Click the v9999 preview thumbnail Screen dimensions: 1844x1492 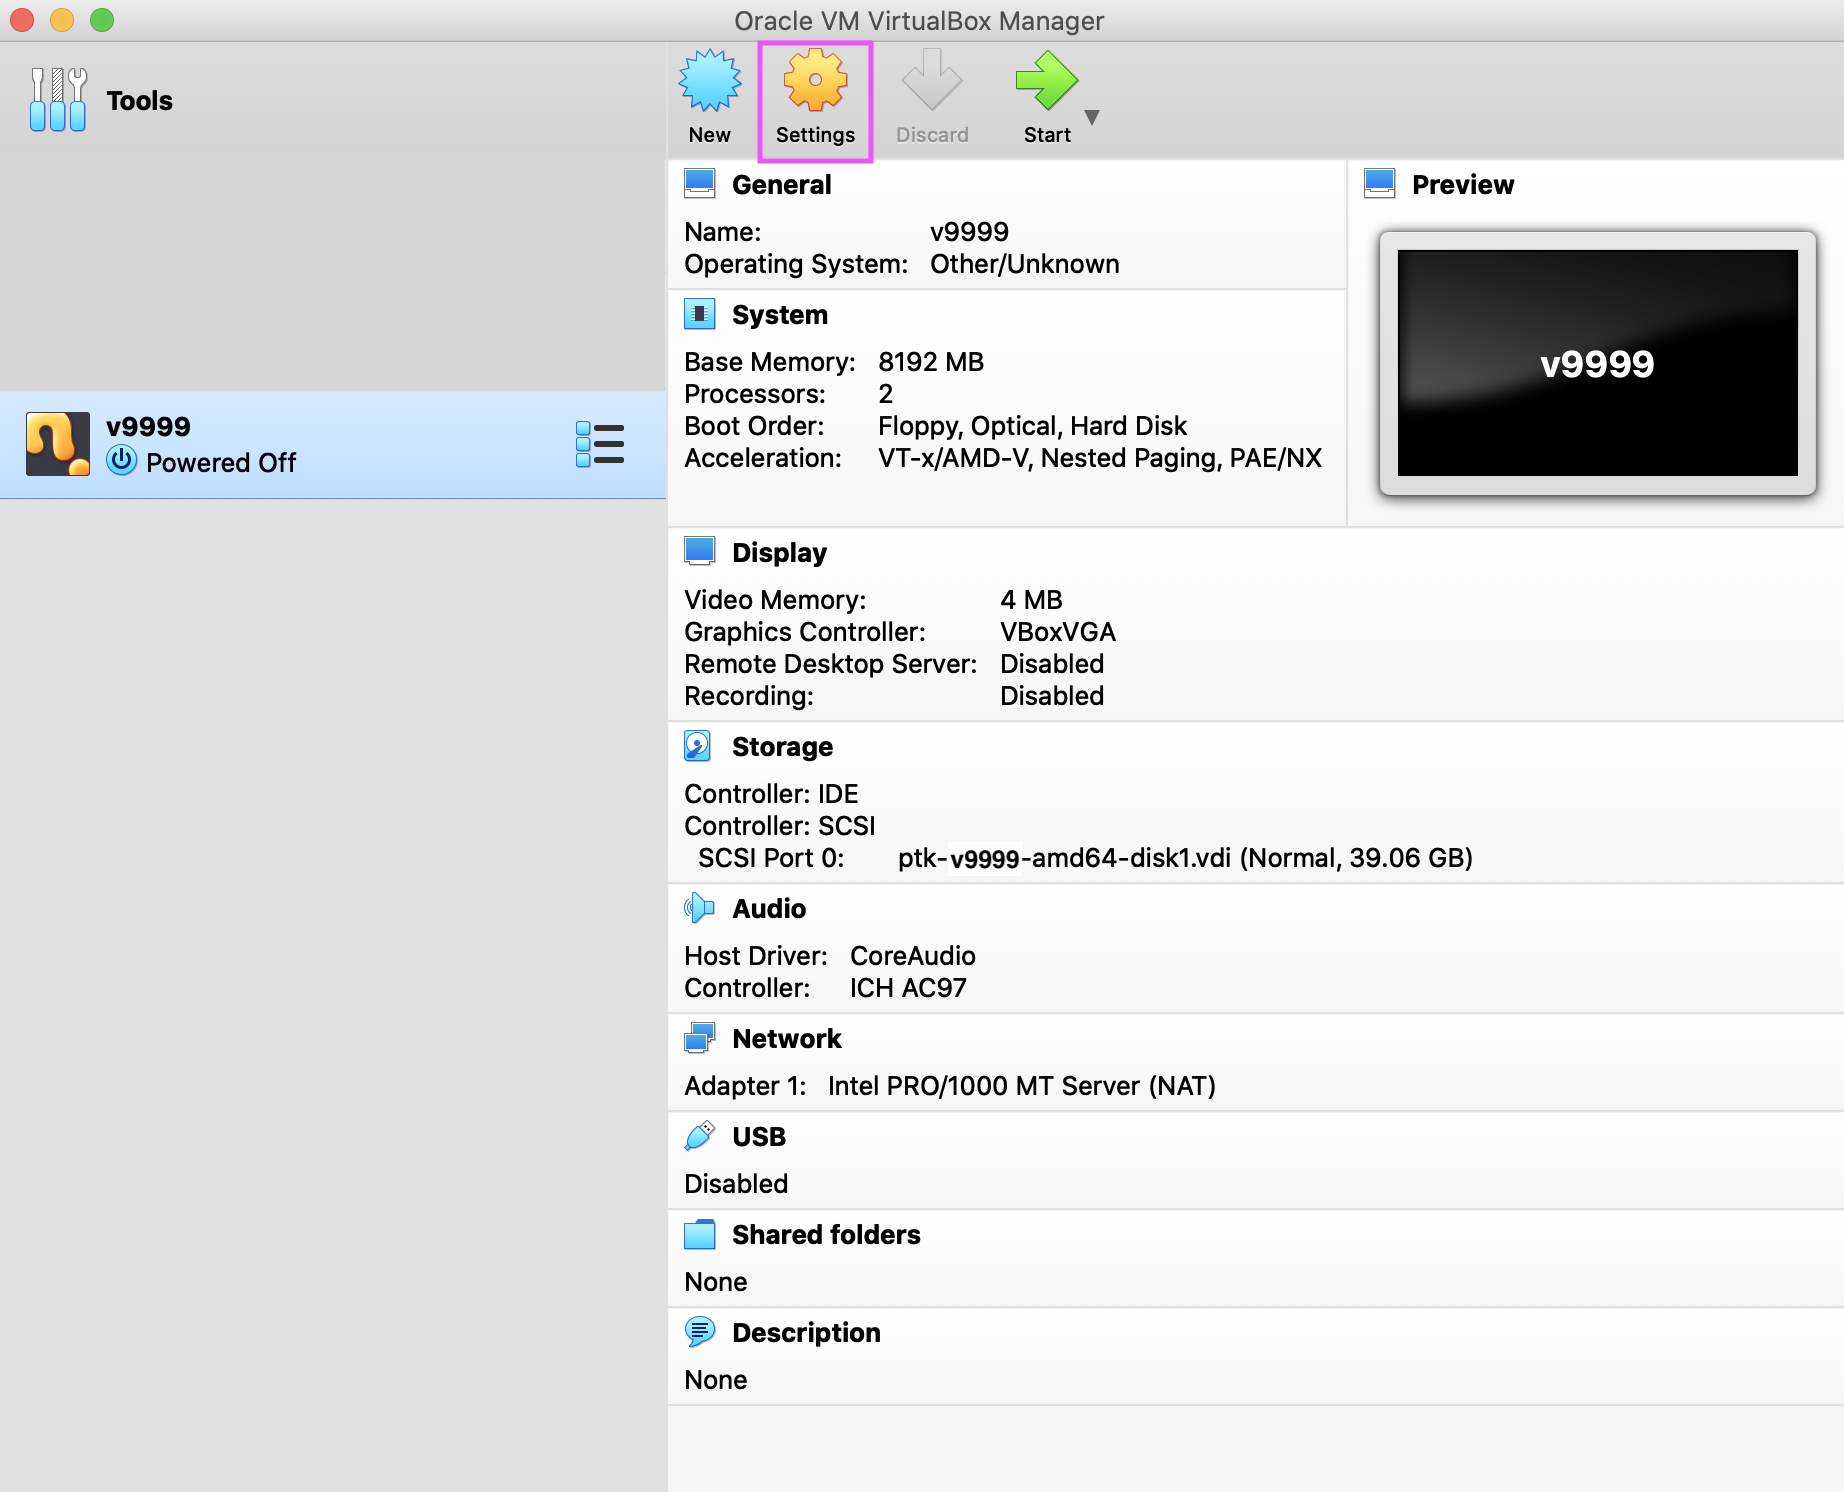coord(1597,363)
